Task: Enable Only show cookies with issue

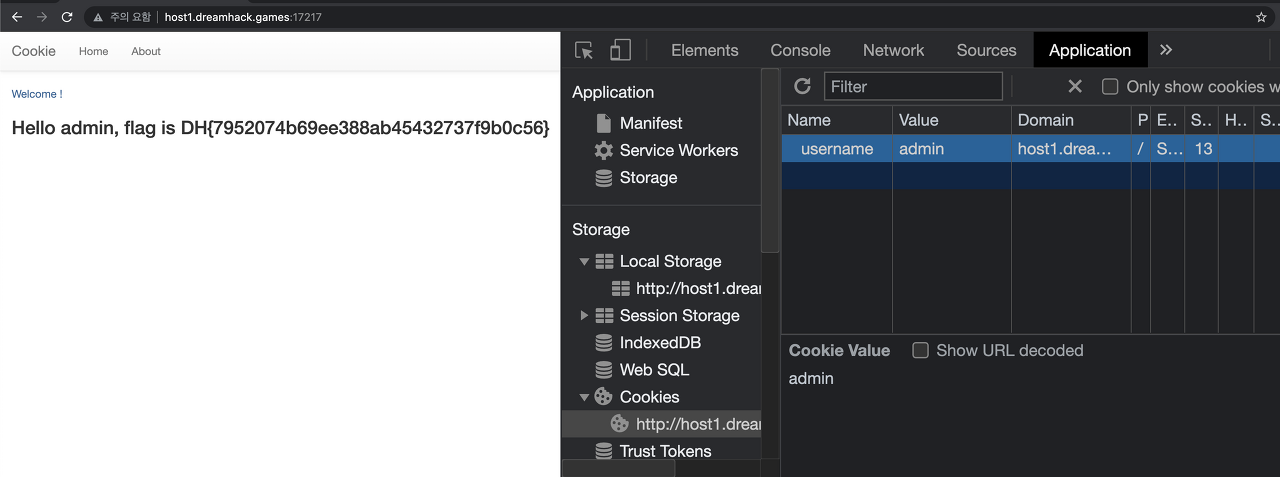Action: pyautogui.click(x=1110, y=87)
